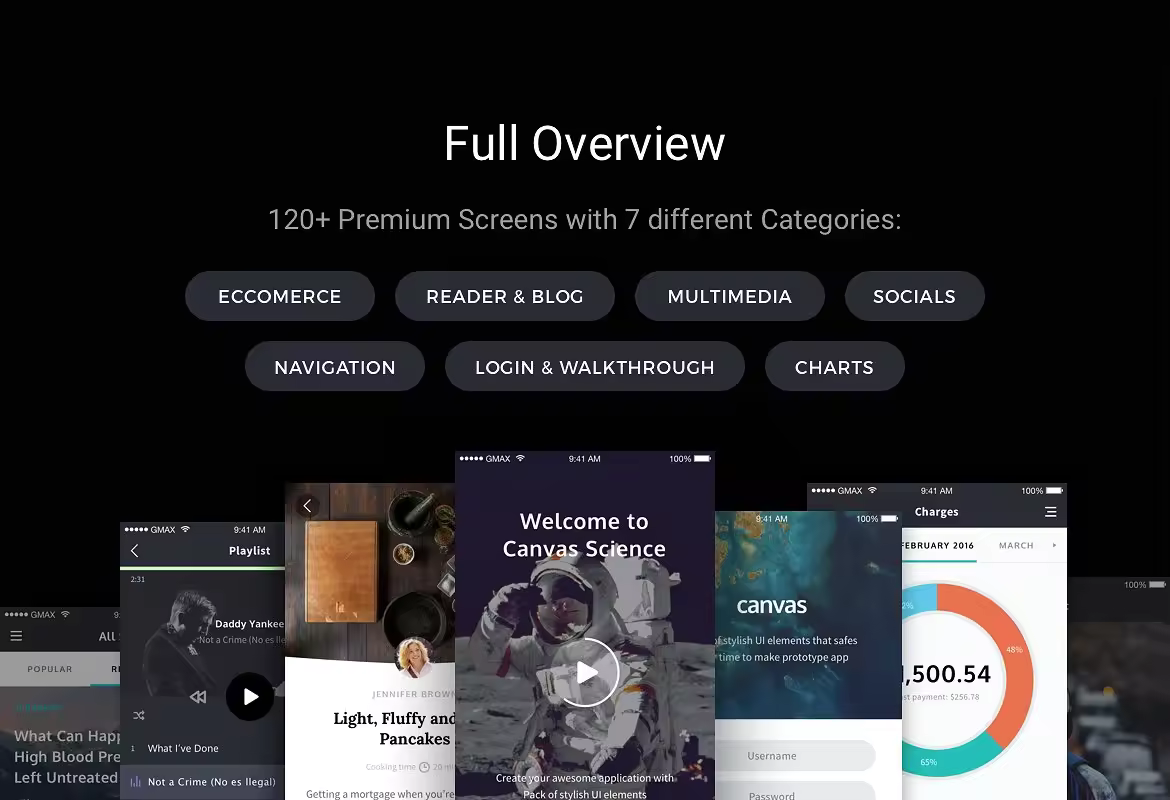Image resolution: width=1170 pixels, height=800 pixels.
Task: Click wifi icon on Playlist status bar
Action: (186, 529)
